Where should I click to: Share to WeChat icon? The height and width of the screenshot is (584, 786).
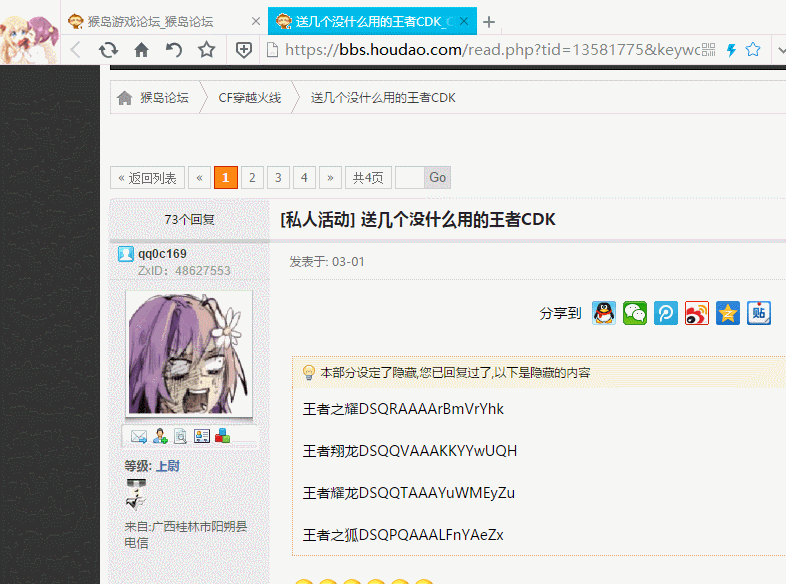[x=635, y=313]
